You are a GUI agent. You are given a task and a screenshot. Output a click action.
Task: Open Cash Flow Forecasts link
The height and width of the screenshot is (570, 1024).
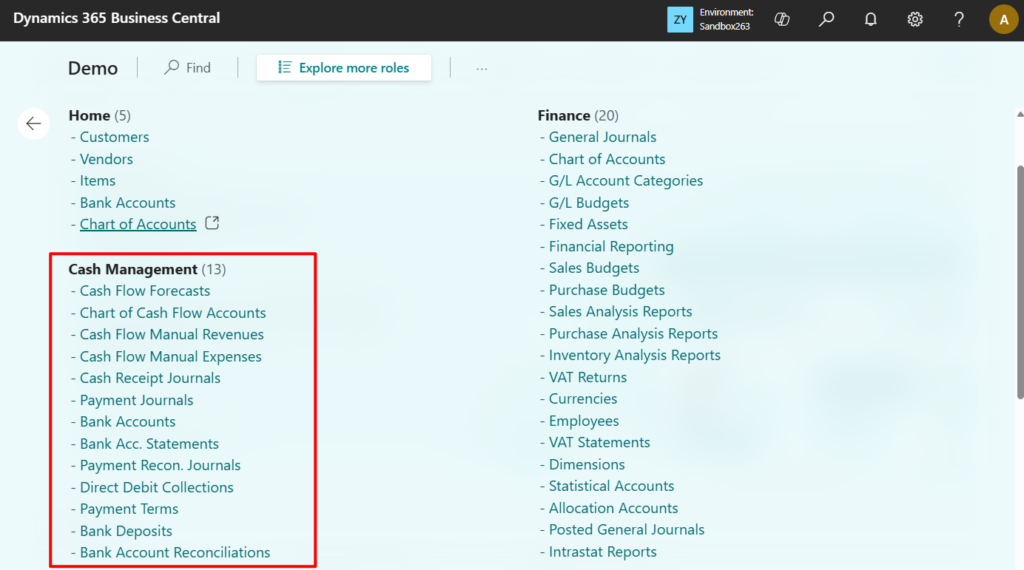pyautogui.click(x=145, y=291)
